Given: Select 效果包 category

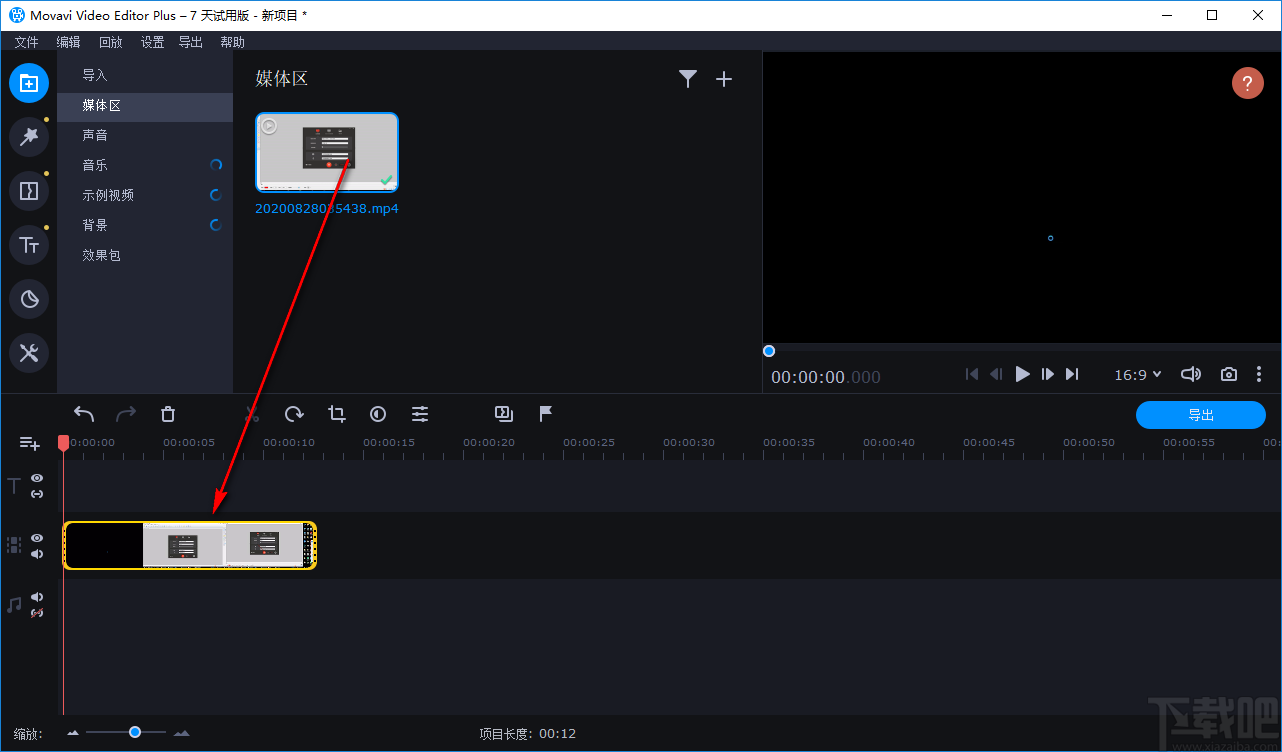Looking at the screenshot, I should pos(145,255).
